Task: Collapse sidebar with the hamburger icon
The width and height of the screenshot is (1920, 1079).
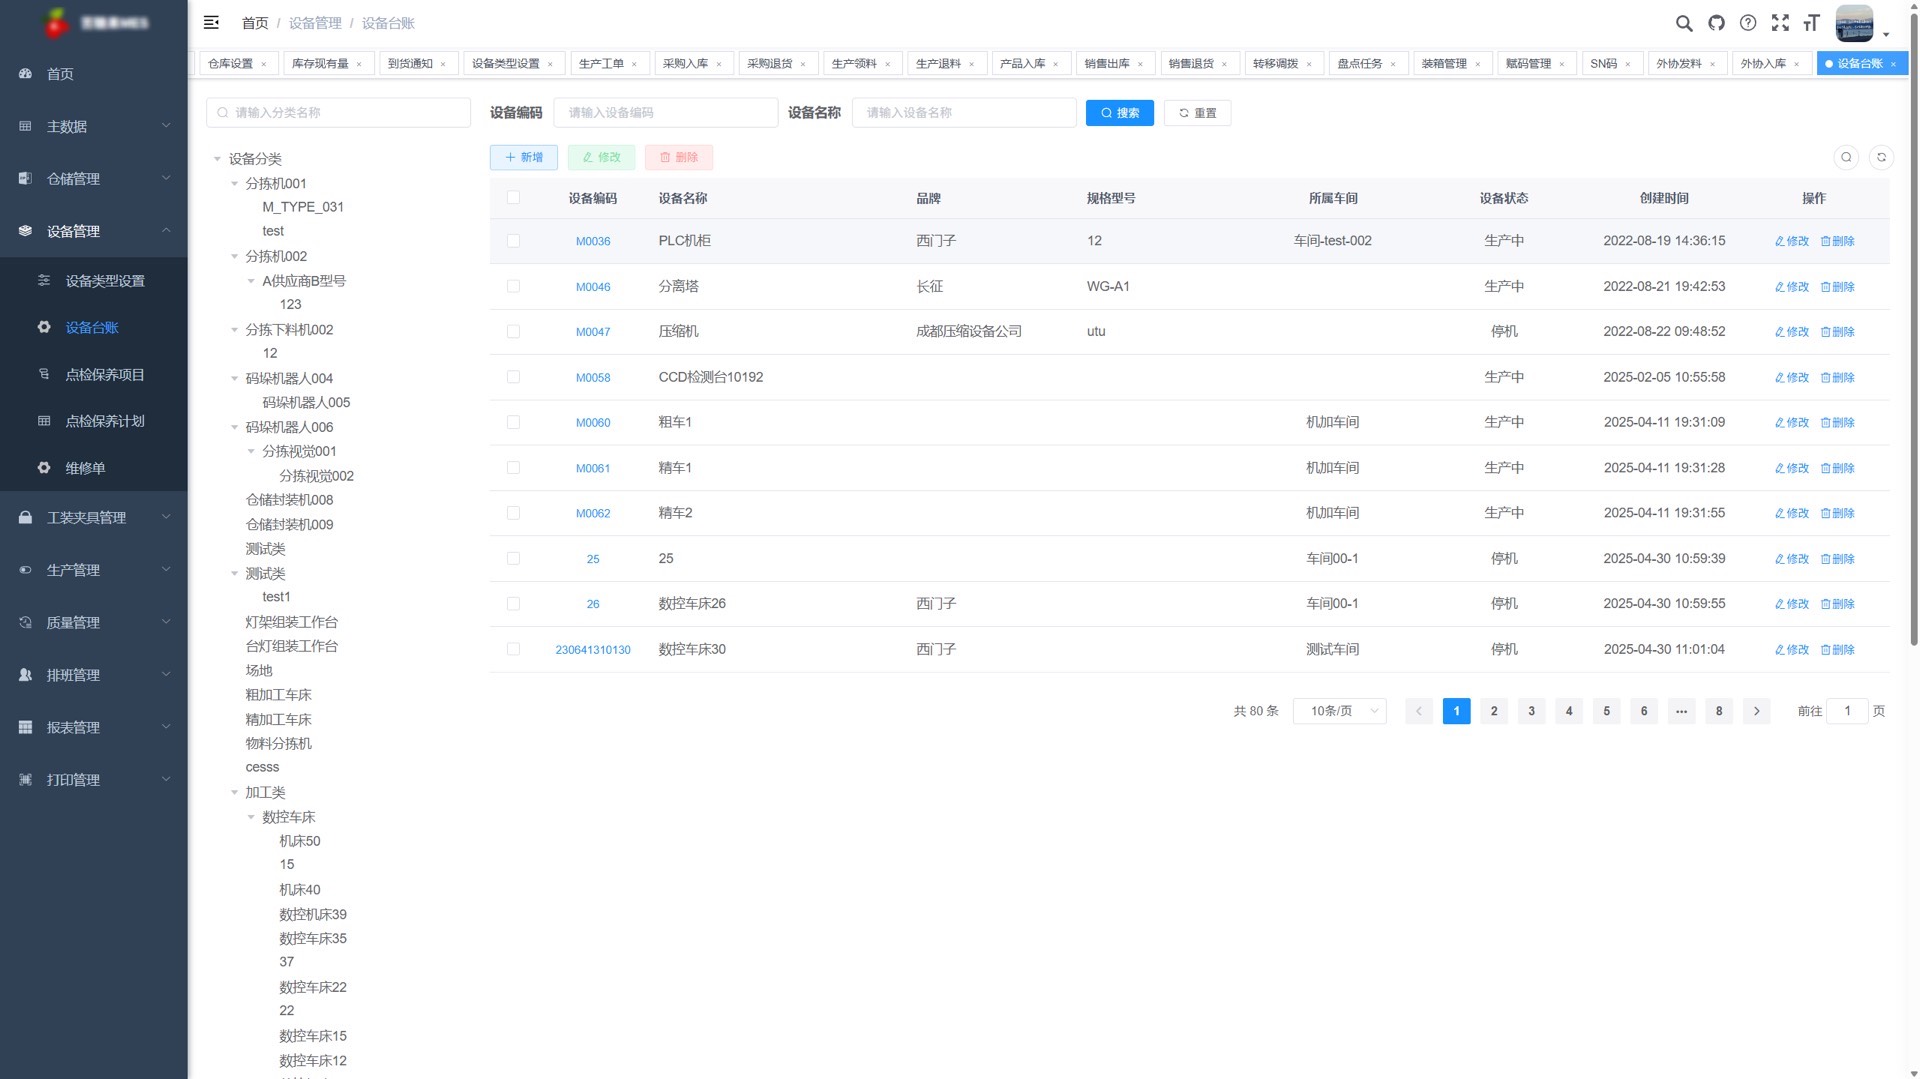Action: [211, 22]
